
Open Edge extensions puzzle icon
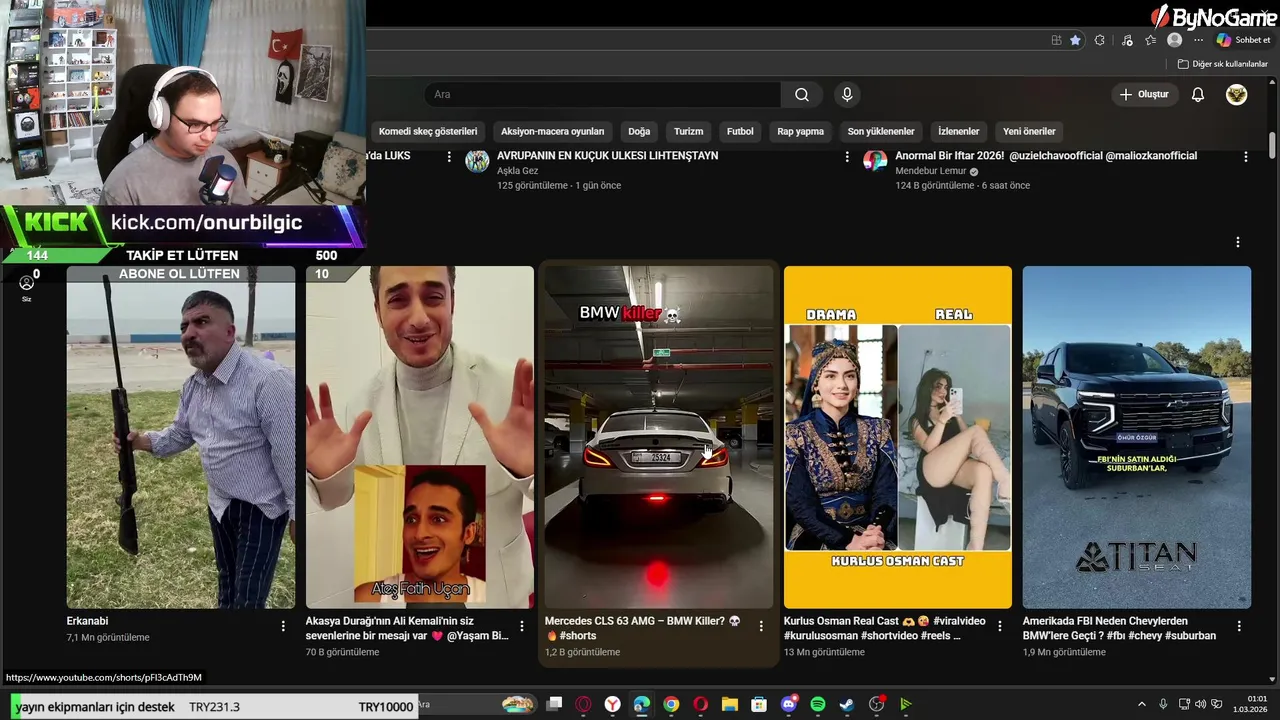(x=1100, y=40)
